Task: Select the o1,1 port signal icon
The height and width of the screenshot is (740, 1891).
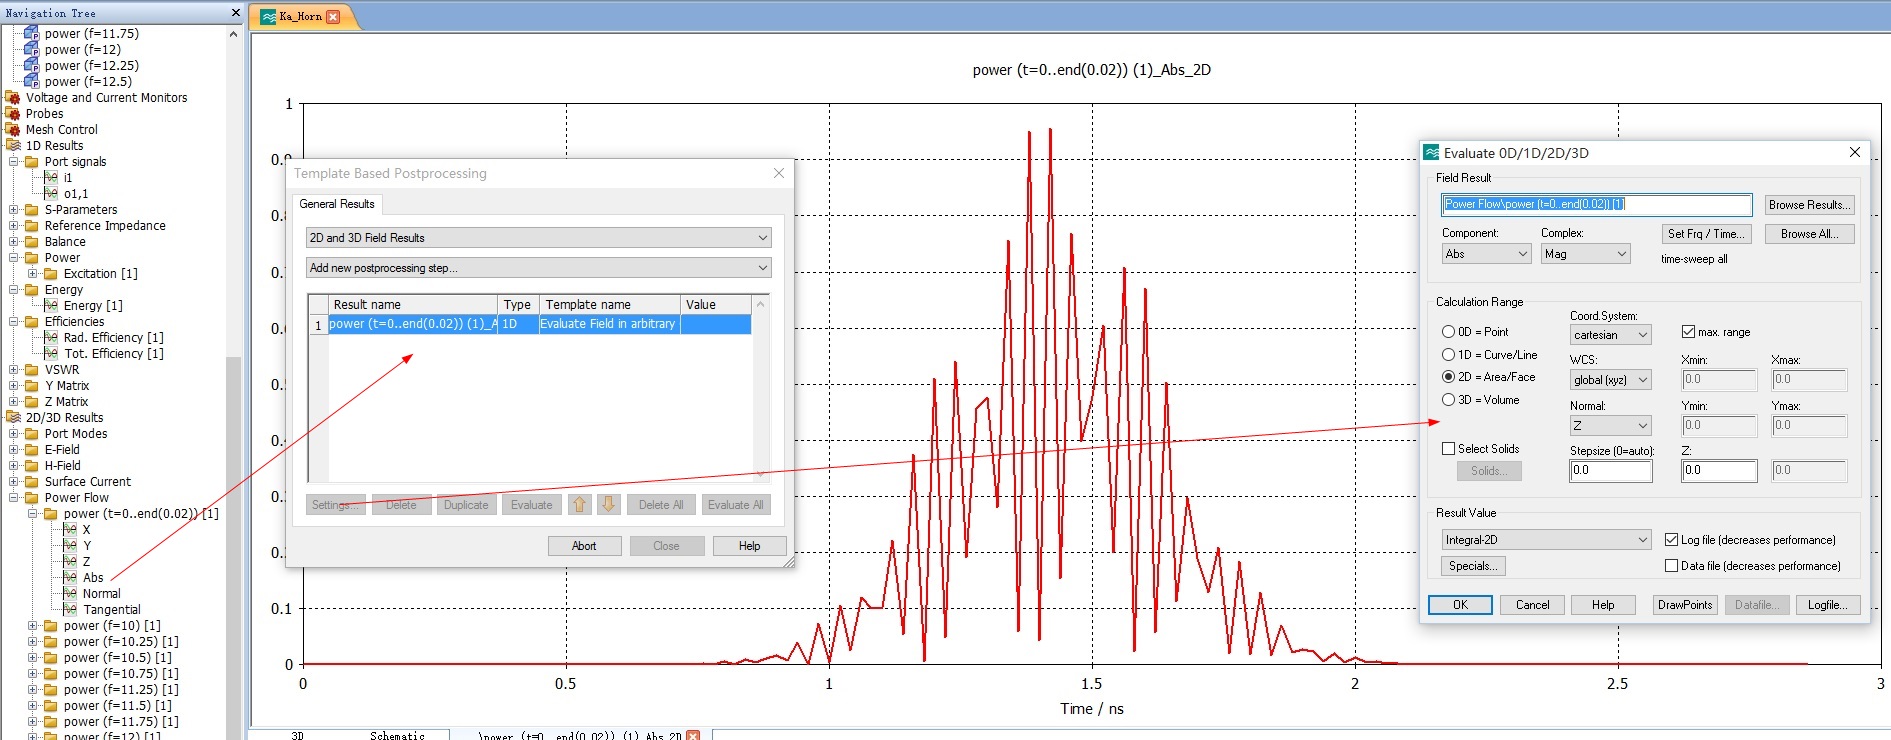Action: pyautogui.click(x=51, y=193)
